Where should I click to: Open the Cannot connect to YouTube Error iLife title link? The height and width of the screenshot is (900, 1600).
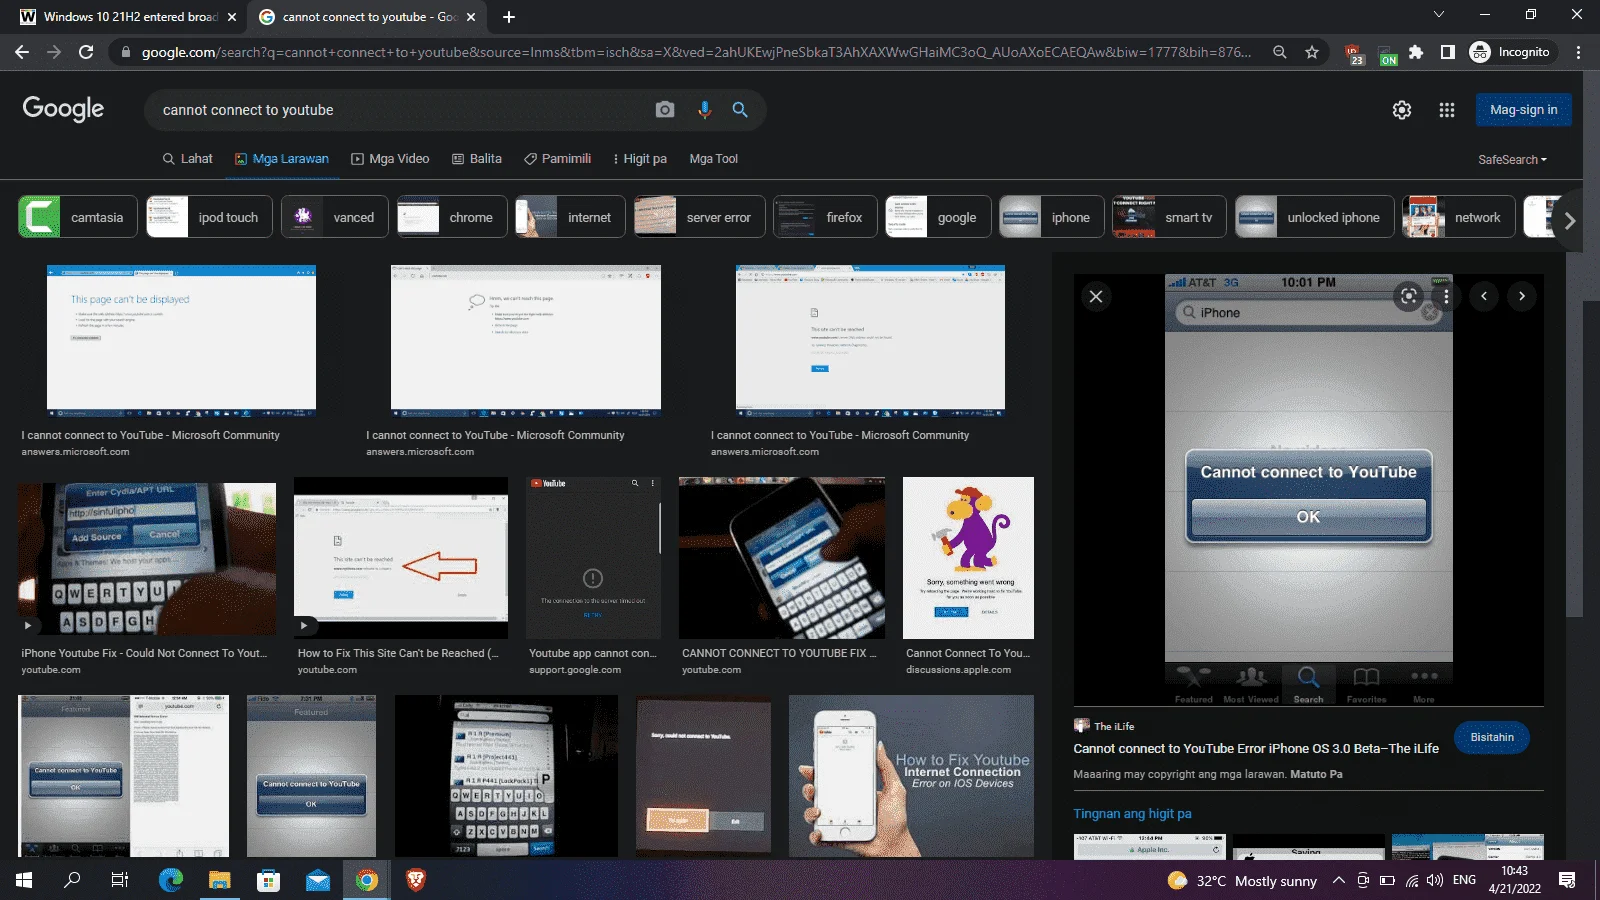1256,749
